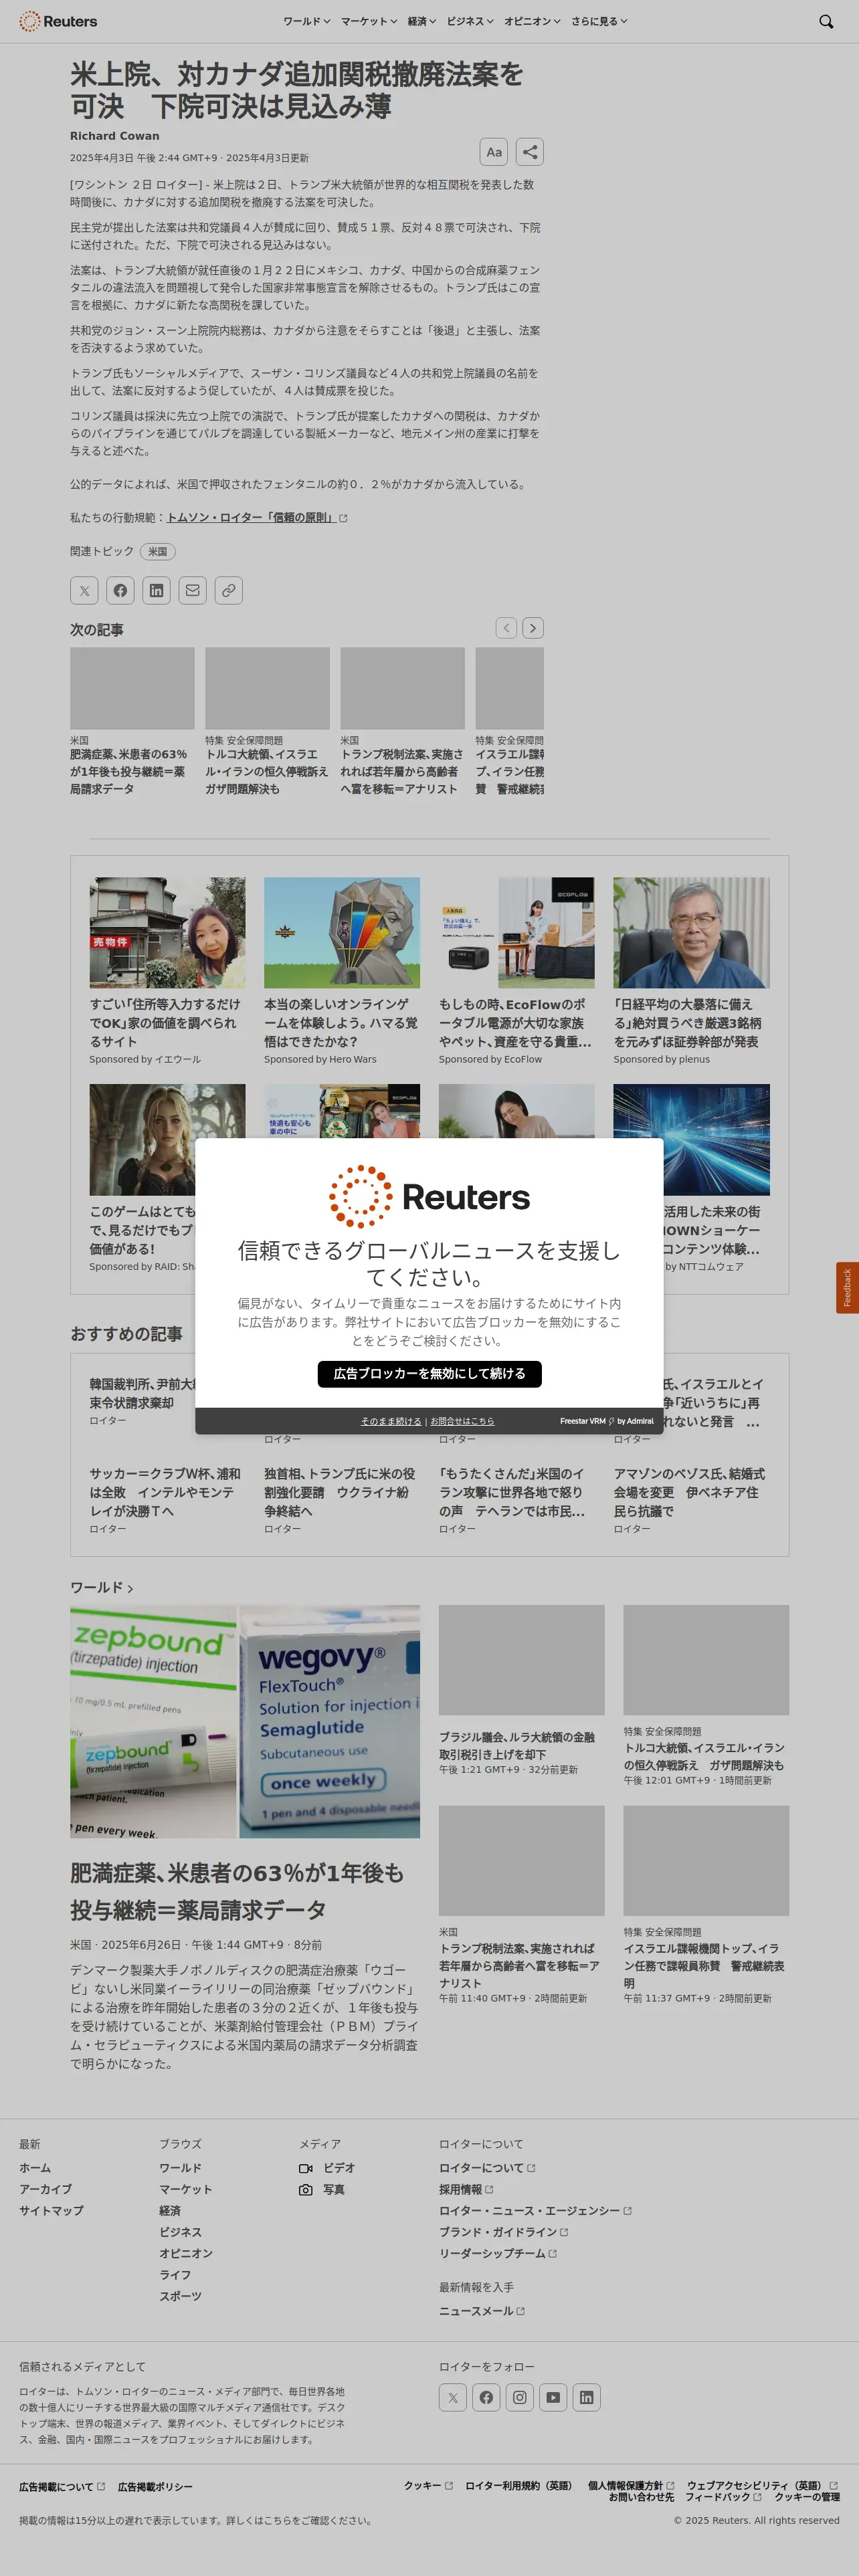The height and width of the screenshot is (2576, 859).
Task: Click そのまま続ける link in popup
Action: (391, 1421)
